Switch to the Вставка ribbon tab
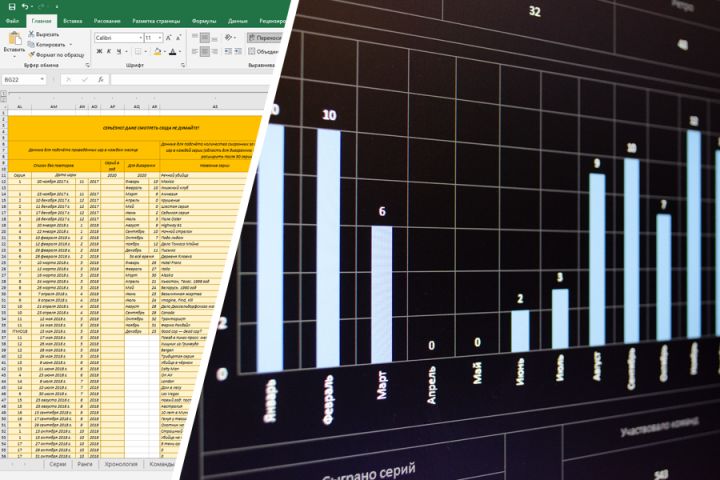Viewport: 720px width, 480px height. pyautogui.click(x=73, y=21)
